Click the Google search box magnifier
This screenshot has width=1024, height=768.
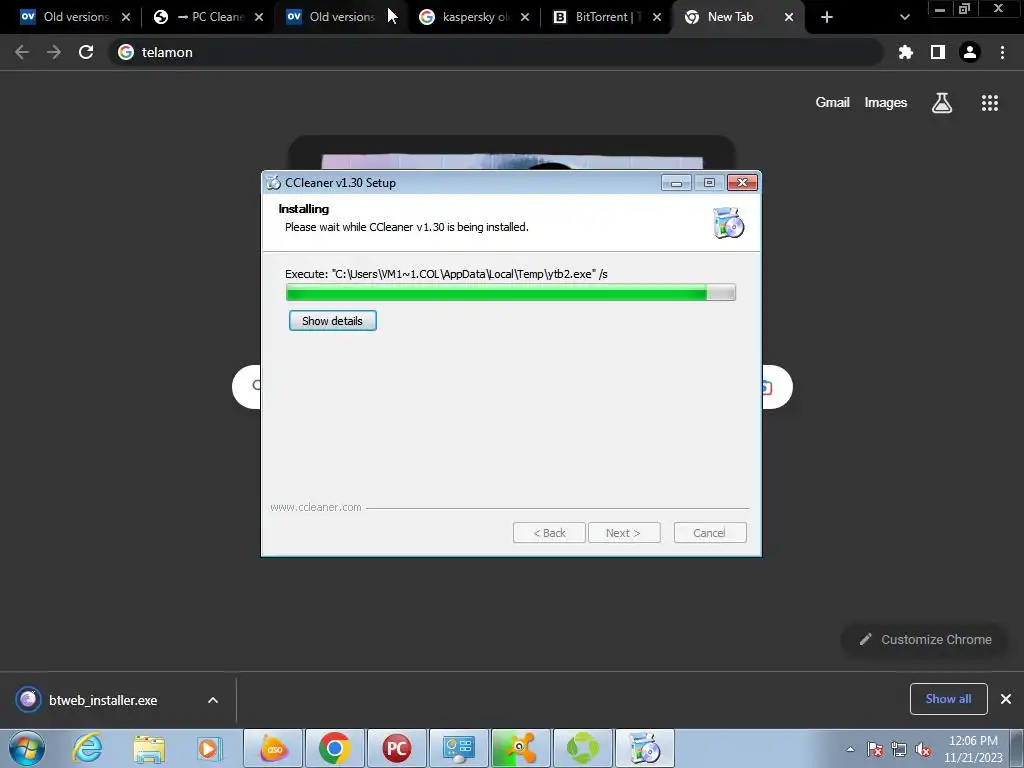tap(255, 385)
